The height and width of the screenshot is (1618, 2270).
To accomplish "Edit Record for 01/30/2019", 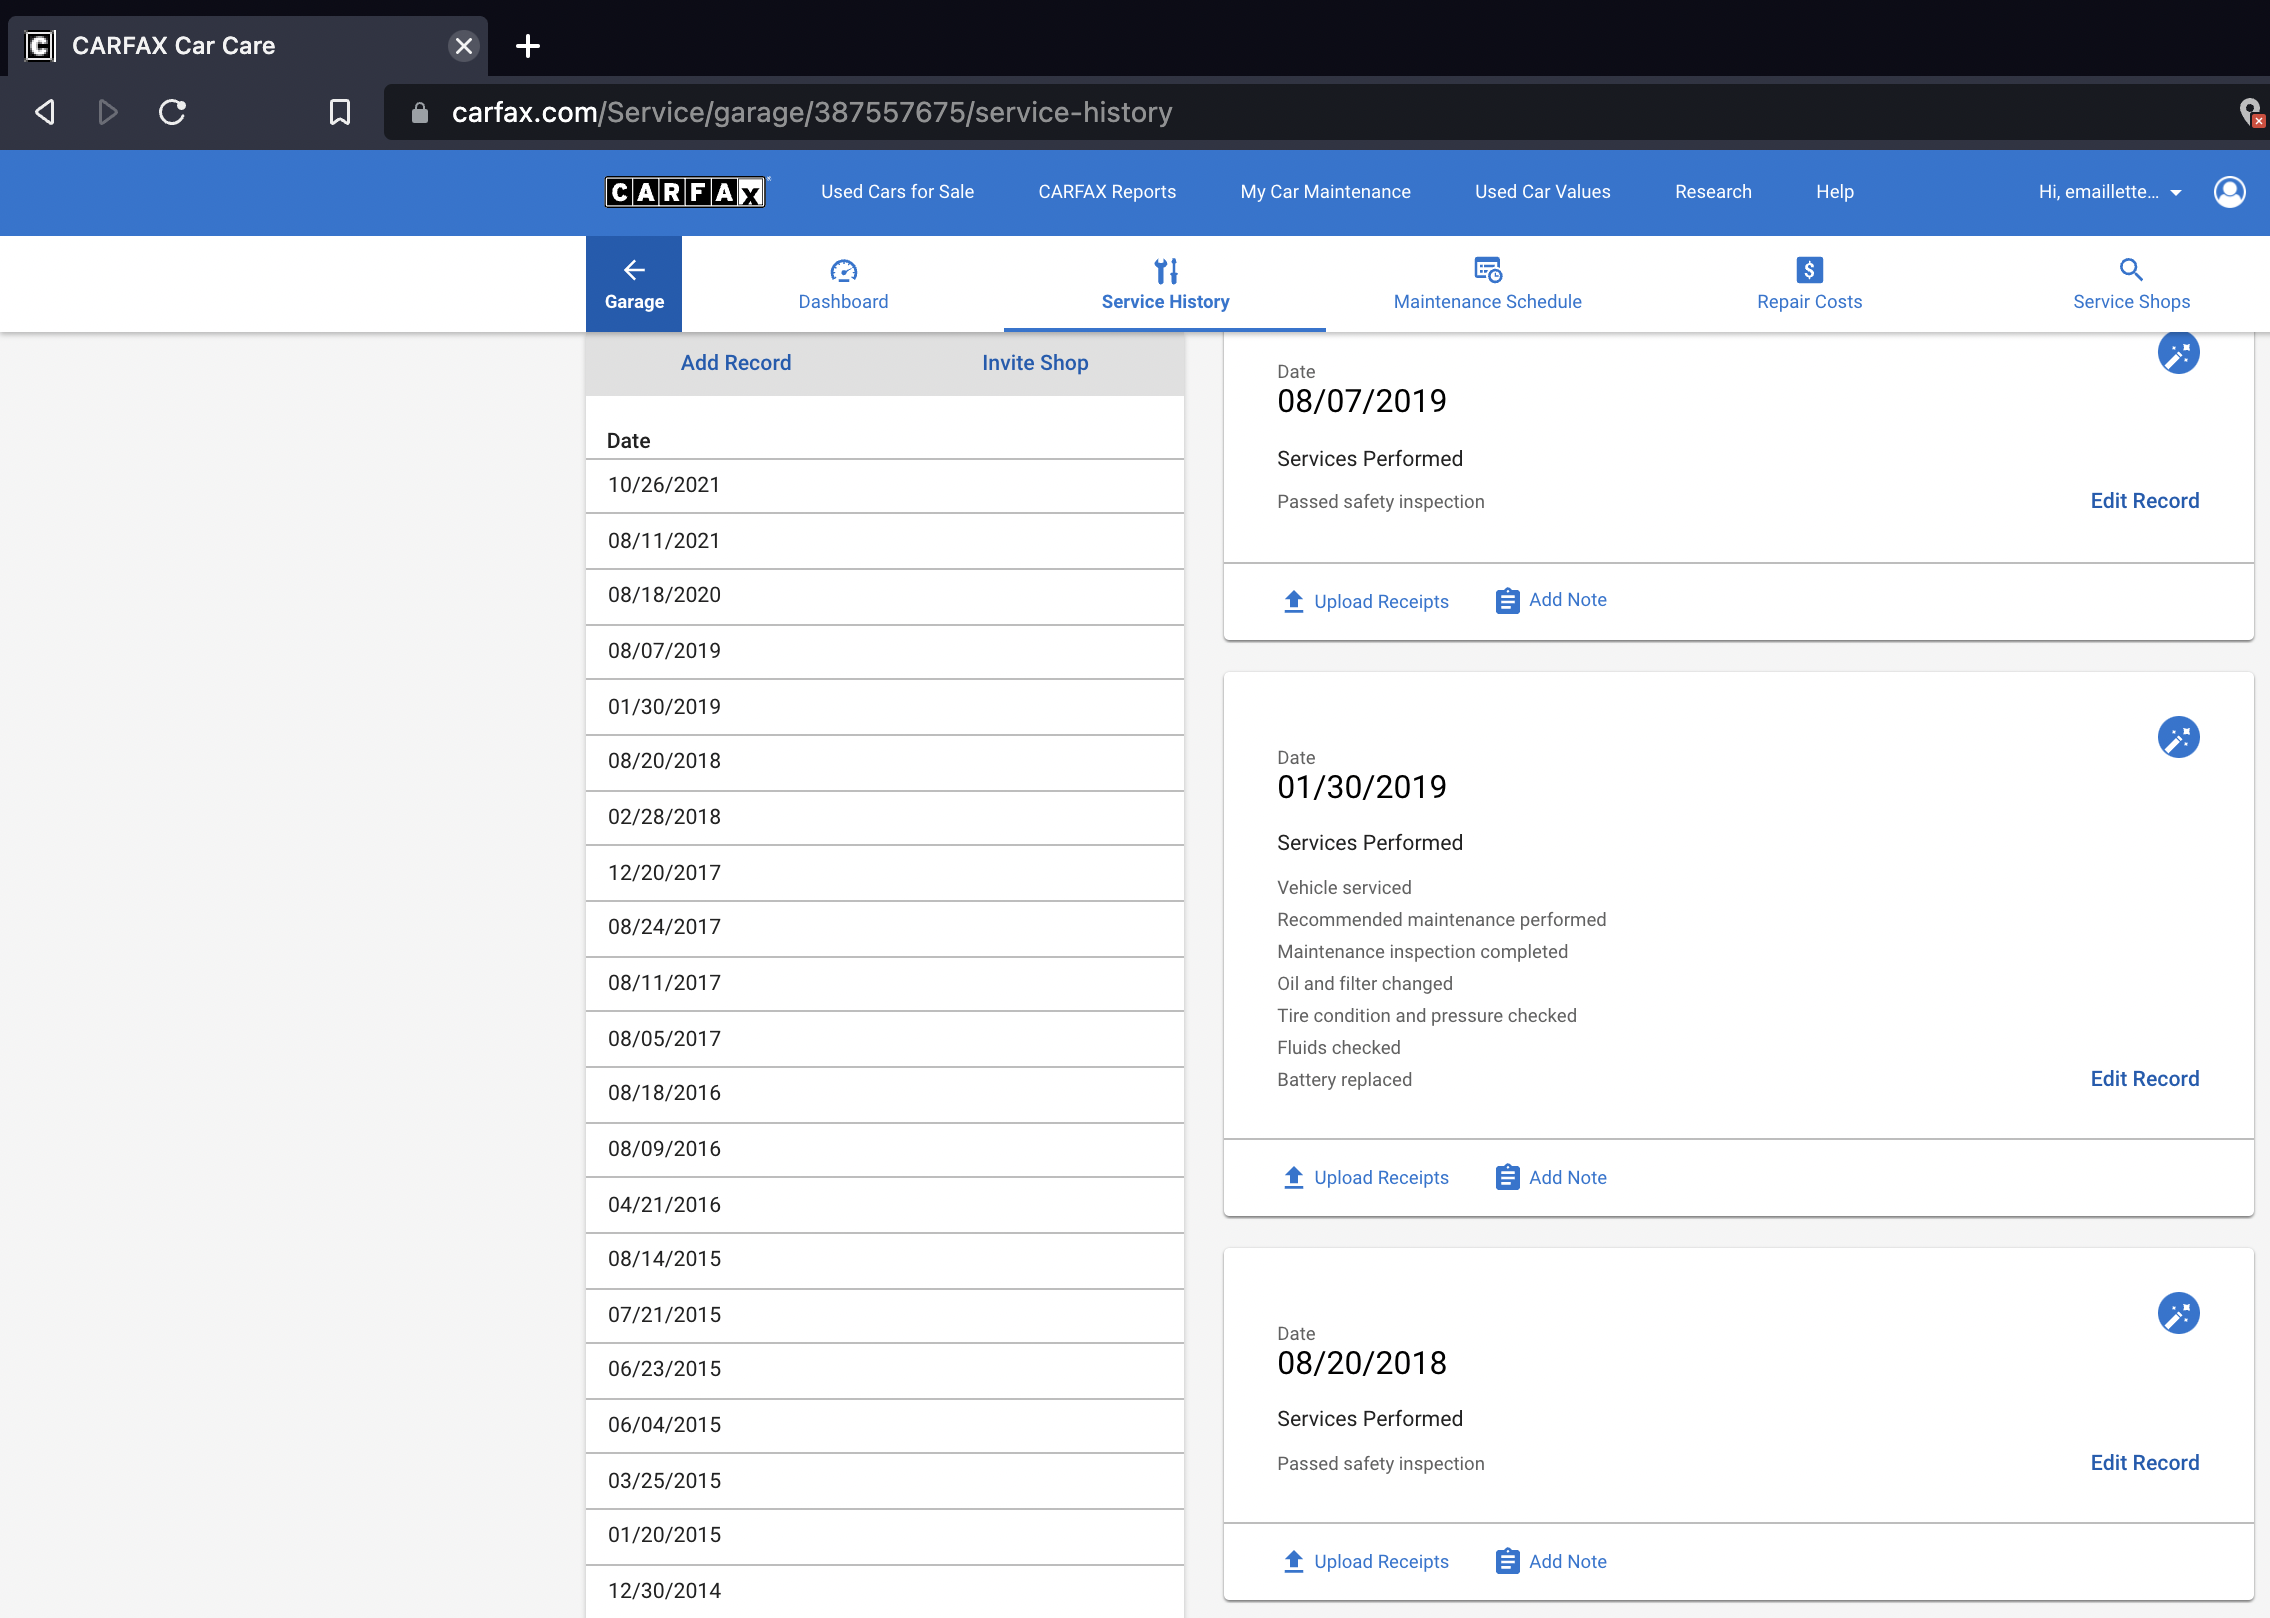I will (x=2144, y=1079).
